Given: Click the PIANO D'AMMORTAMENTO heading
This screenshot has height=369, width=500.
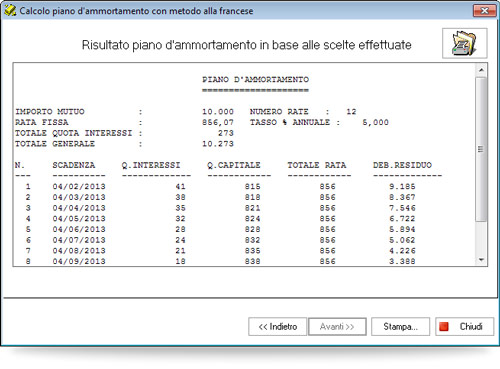Looking at the screenshot, I should click(255, 79).
